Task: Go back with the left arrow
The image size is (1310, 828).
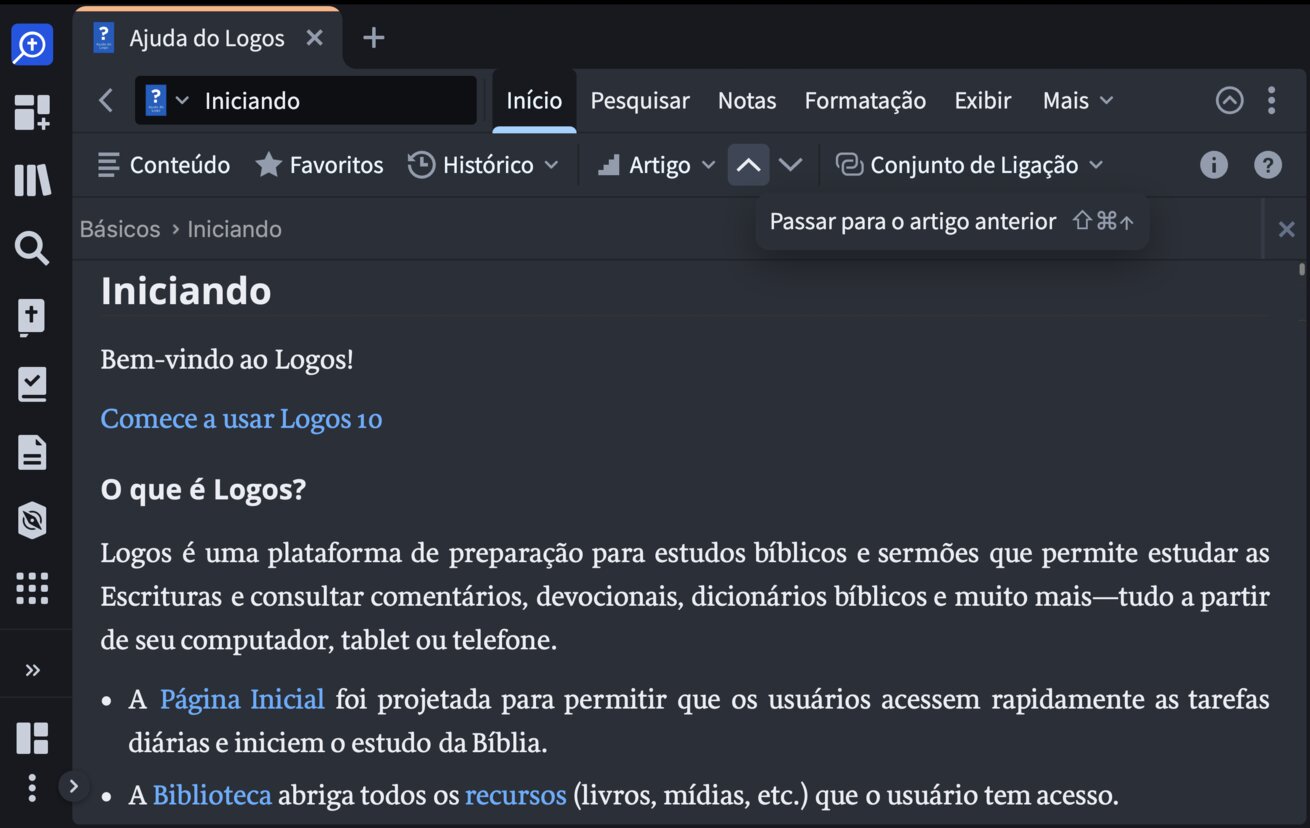Action: coord(106,100)
